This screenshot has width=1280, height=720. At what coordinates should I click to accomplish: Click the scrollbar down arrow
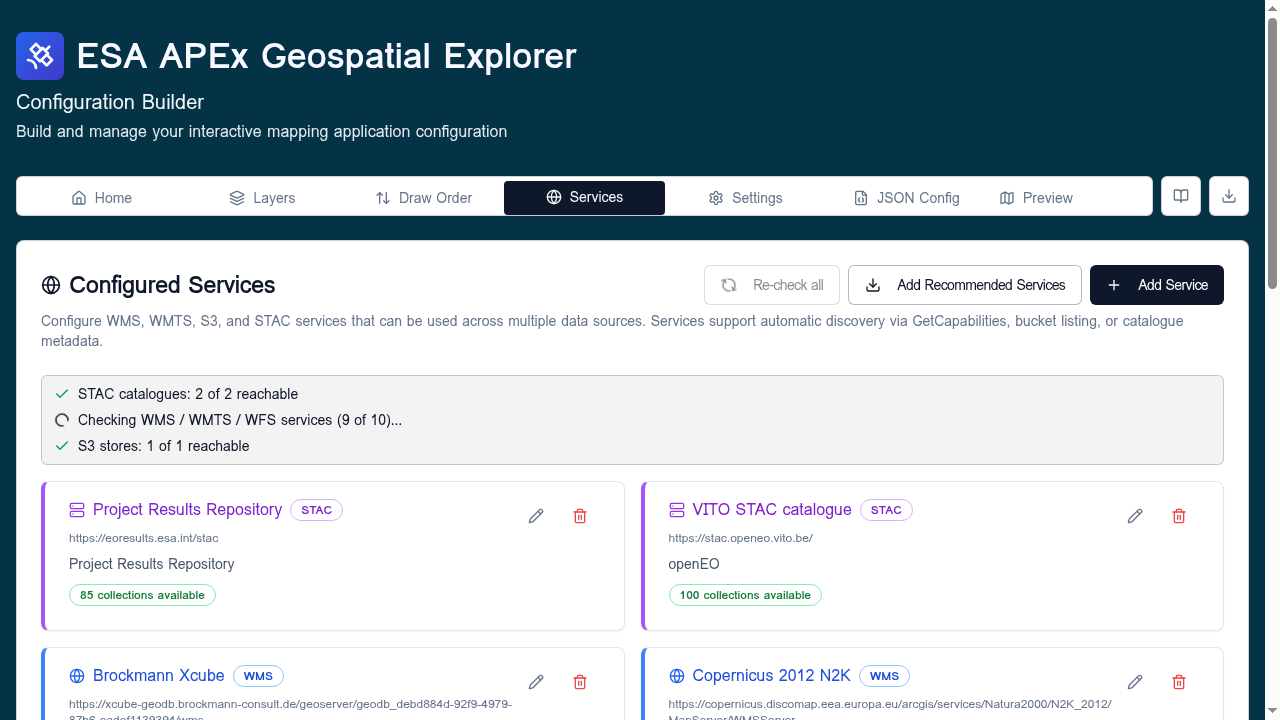point(1272,712)
